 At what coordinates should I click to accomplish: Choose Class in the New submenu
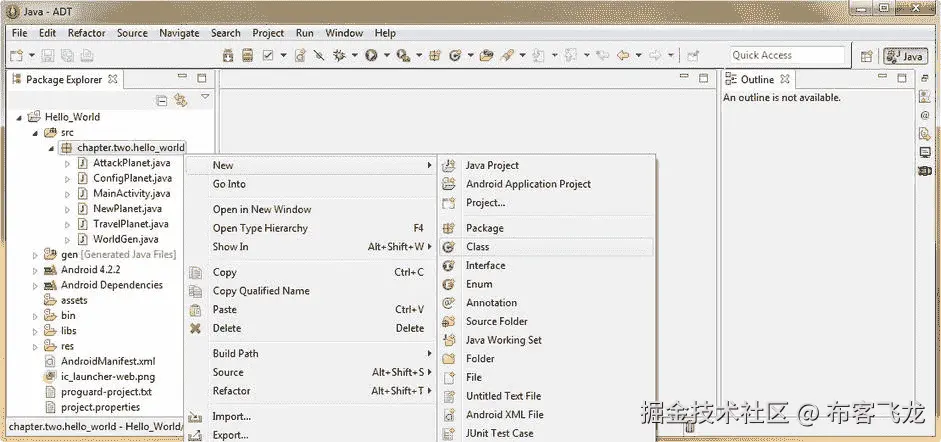click(547, 246)
